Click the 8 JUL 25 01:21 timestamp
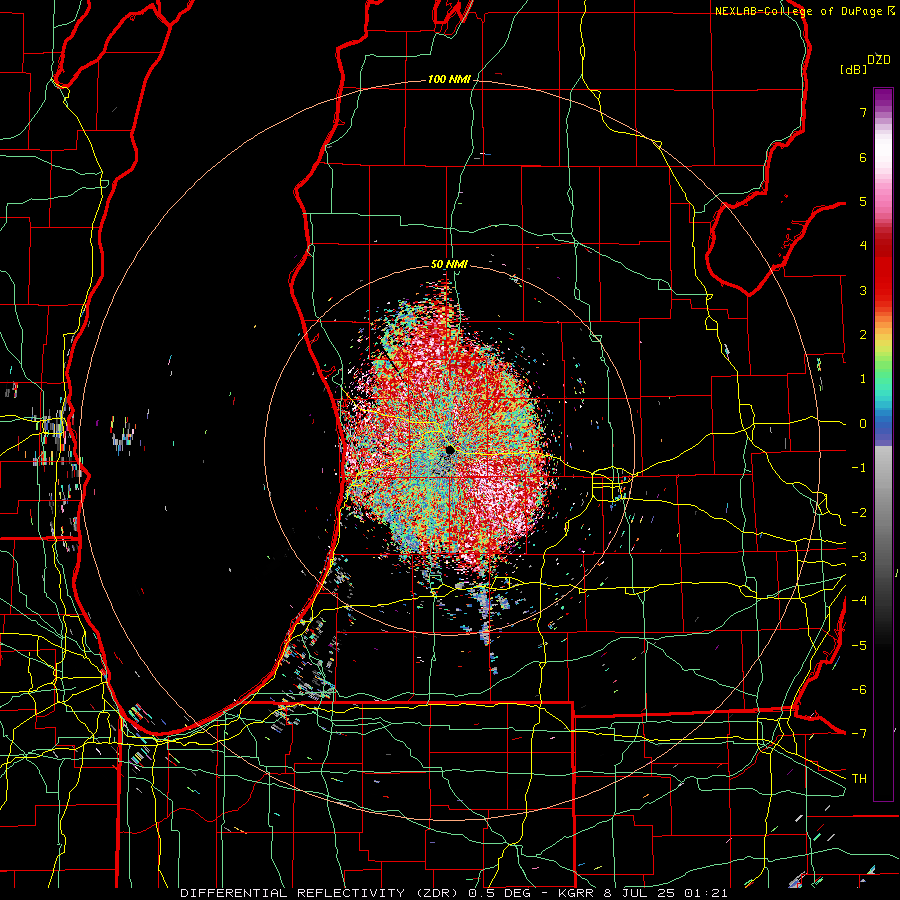The width and height of the screenshot is (900, 900). pos(665,893)
